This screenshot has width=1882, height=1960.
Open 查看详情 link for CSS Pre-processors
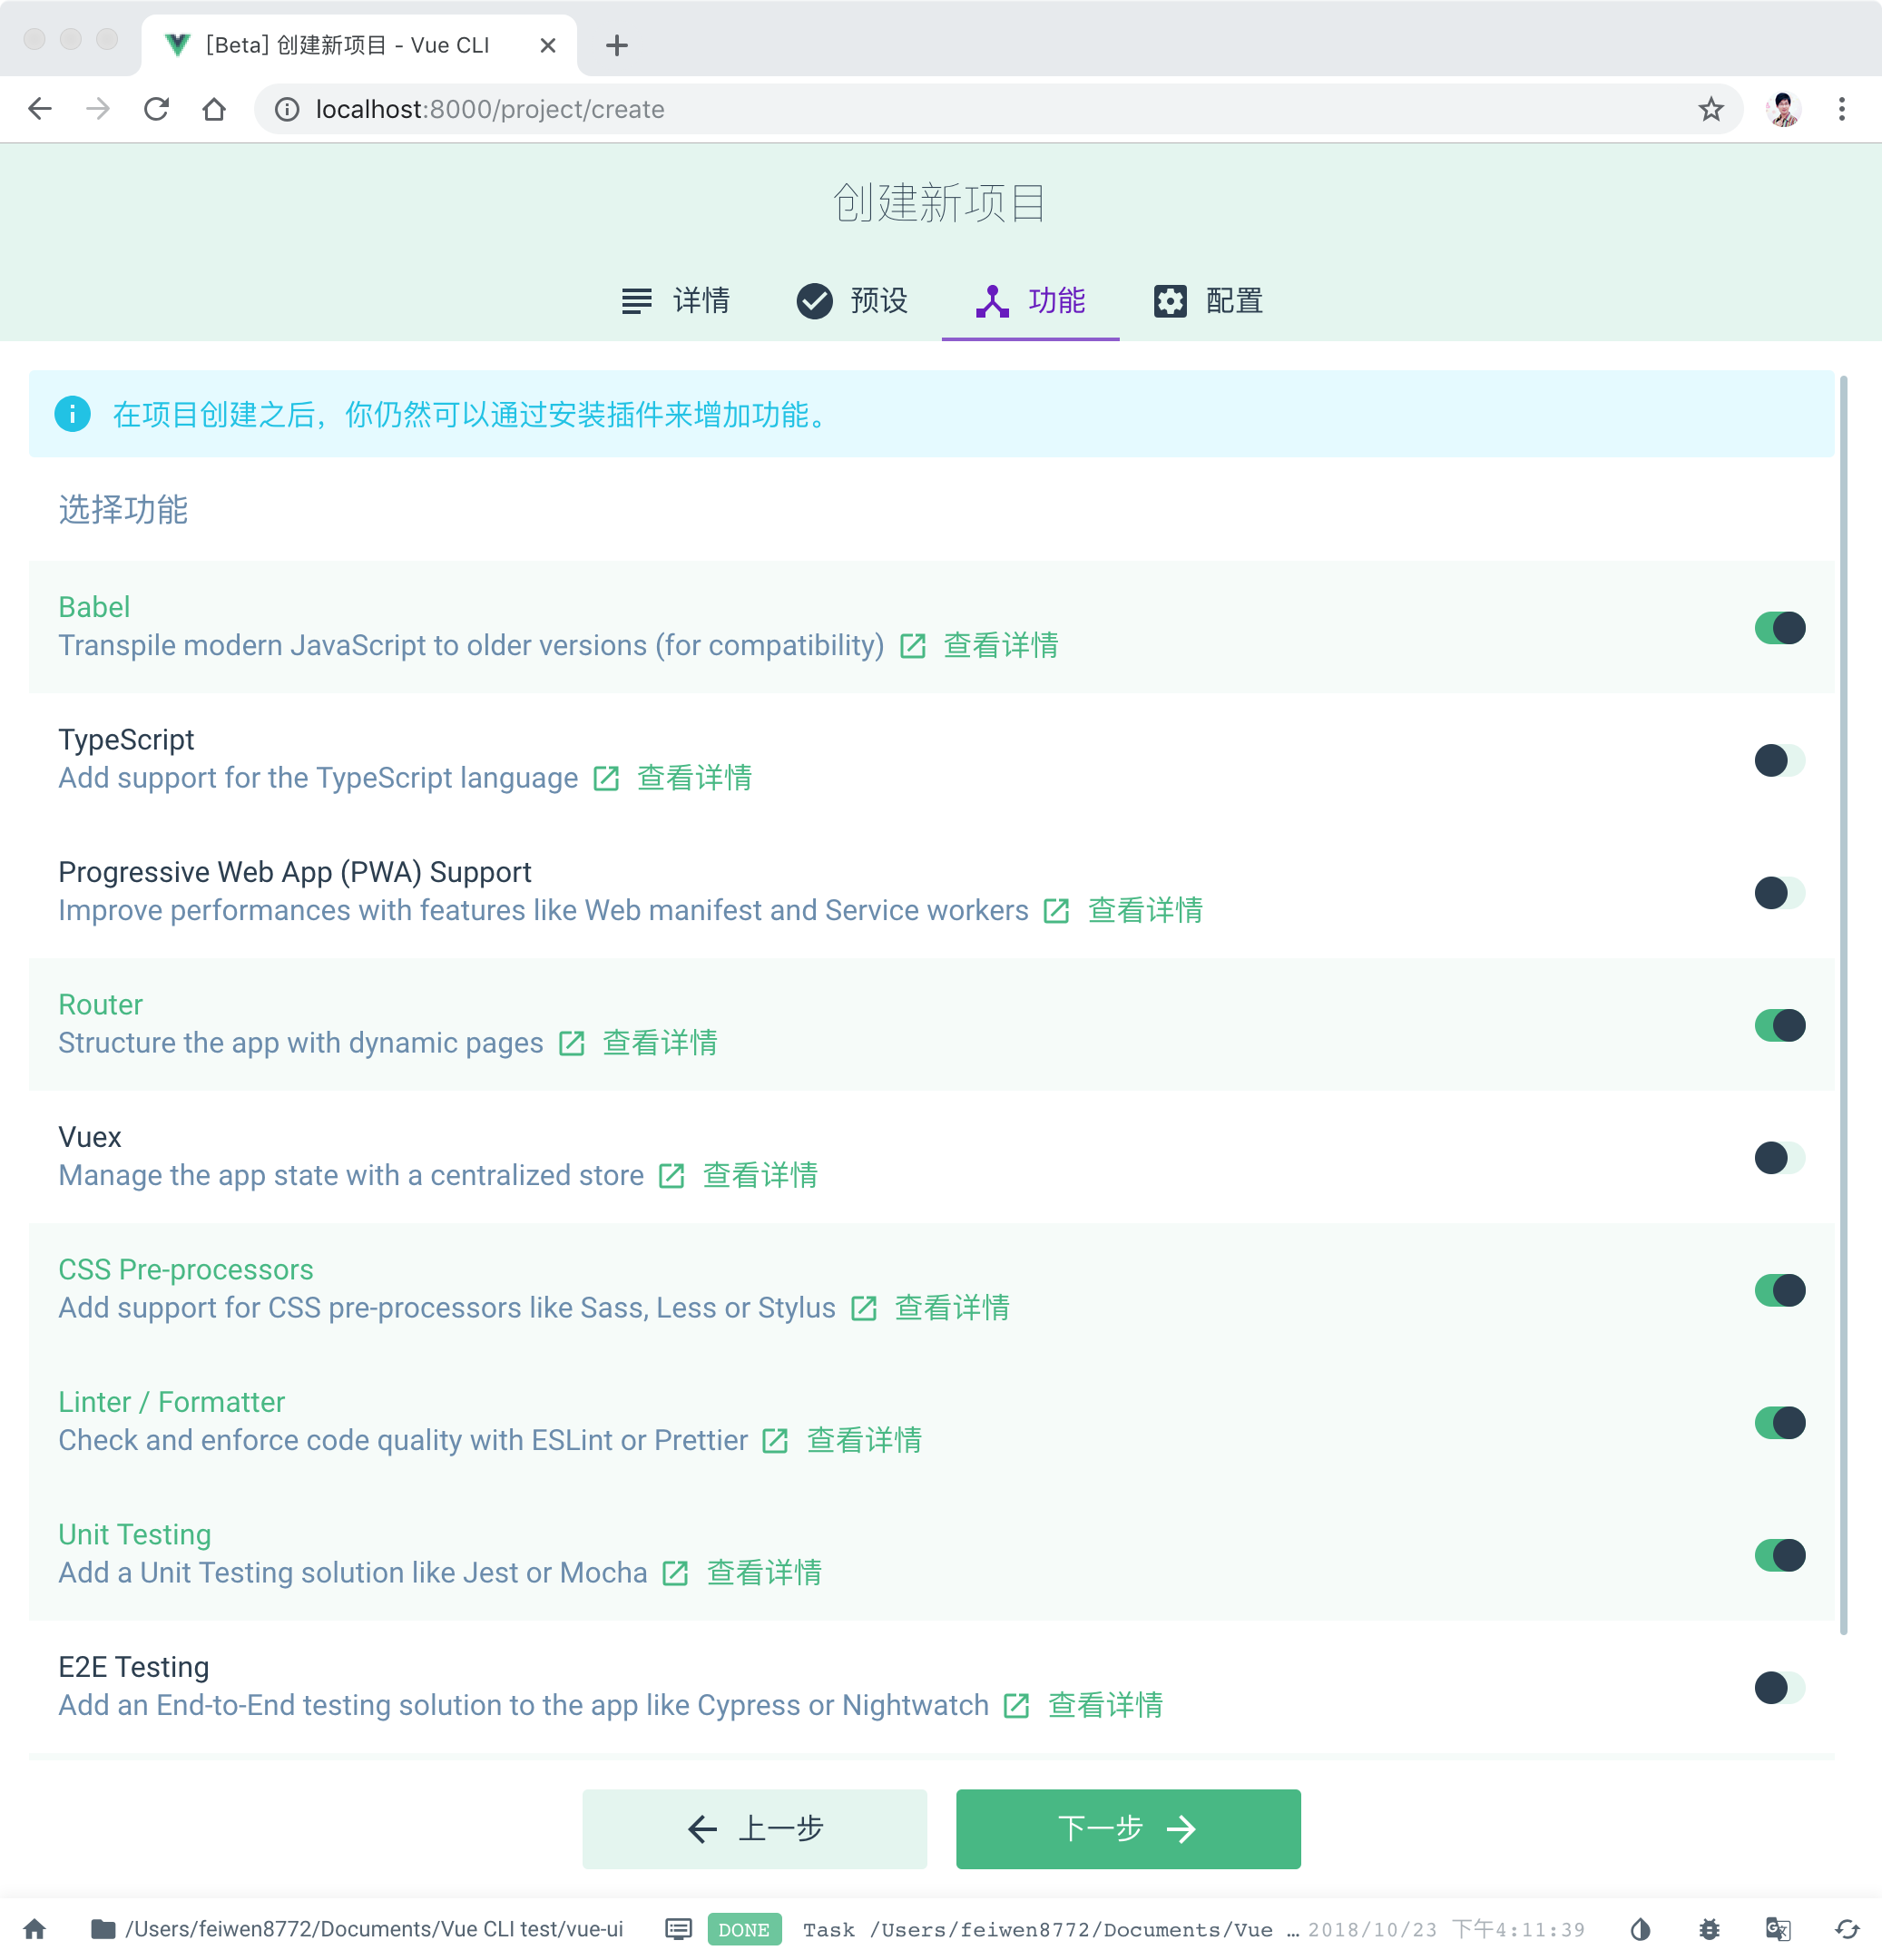(952, 1308)
